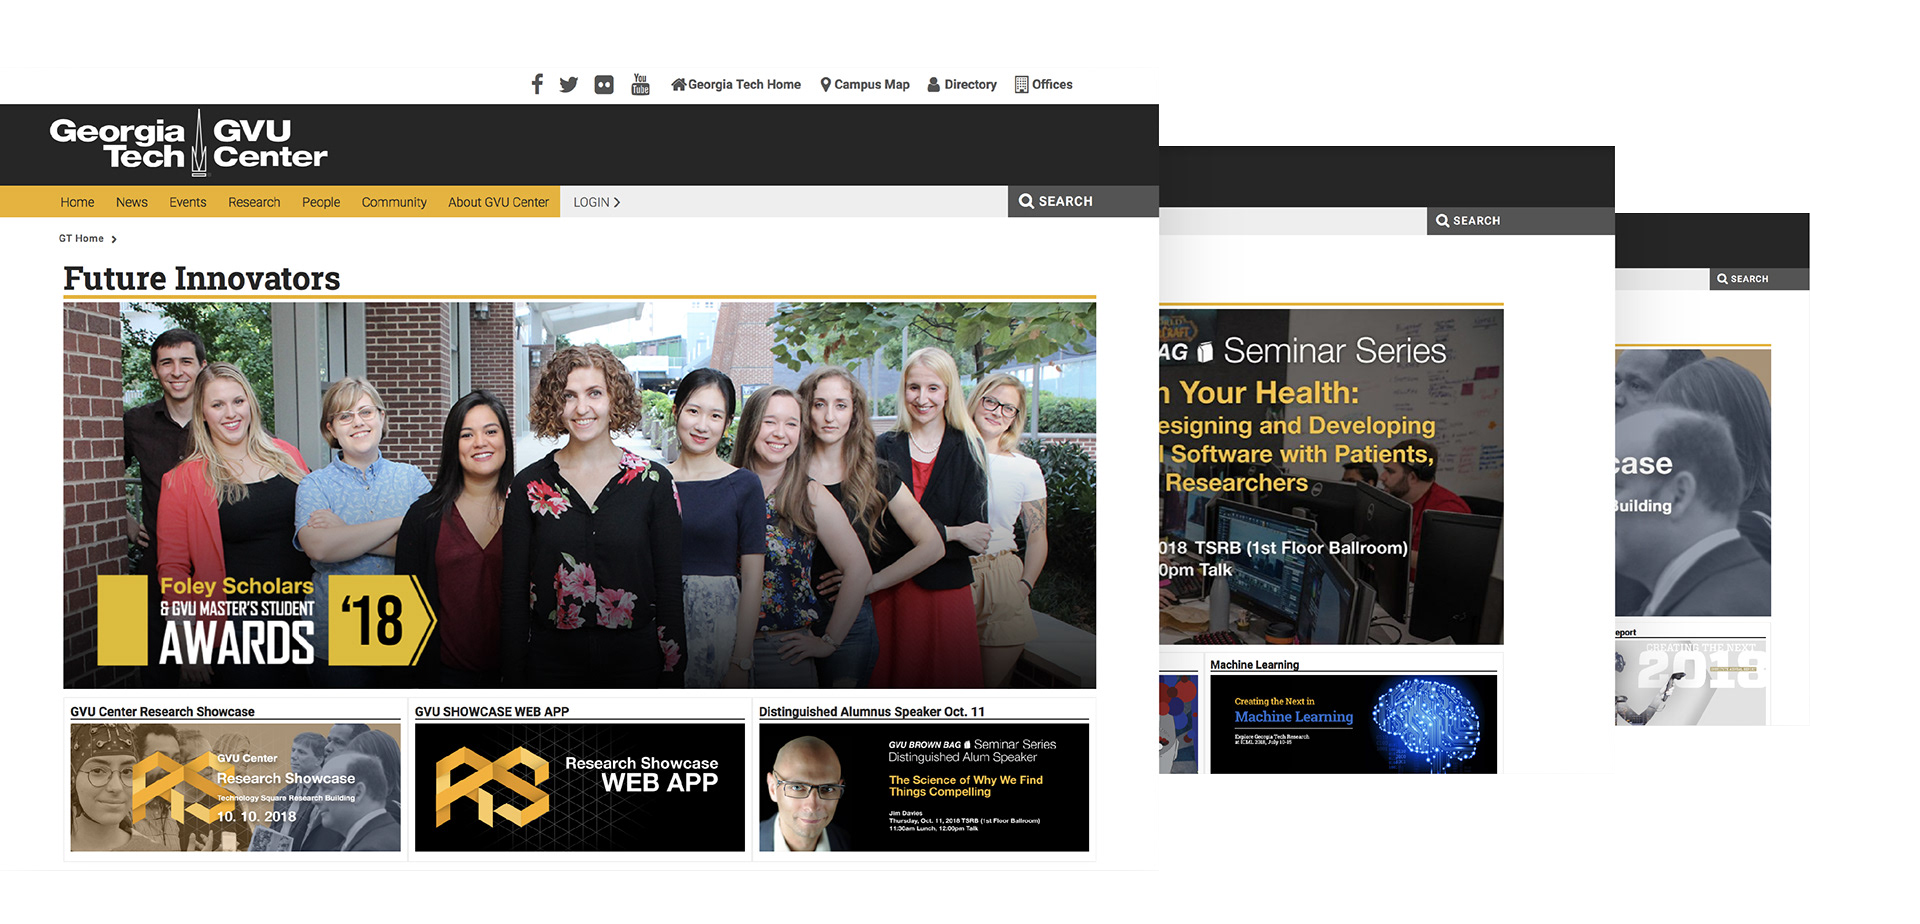Viewport: 1920px width, 924px height.
Task: Open the grayscale banner in rightmost window
Action: click(1692, 482)
